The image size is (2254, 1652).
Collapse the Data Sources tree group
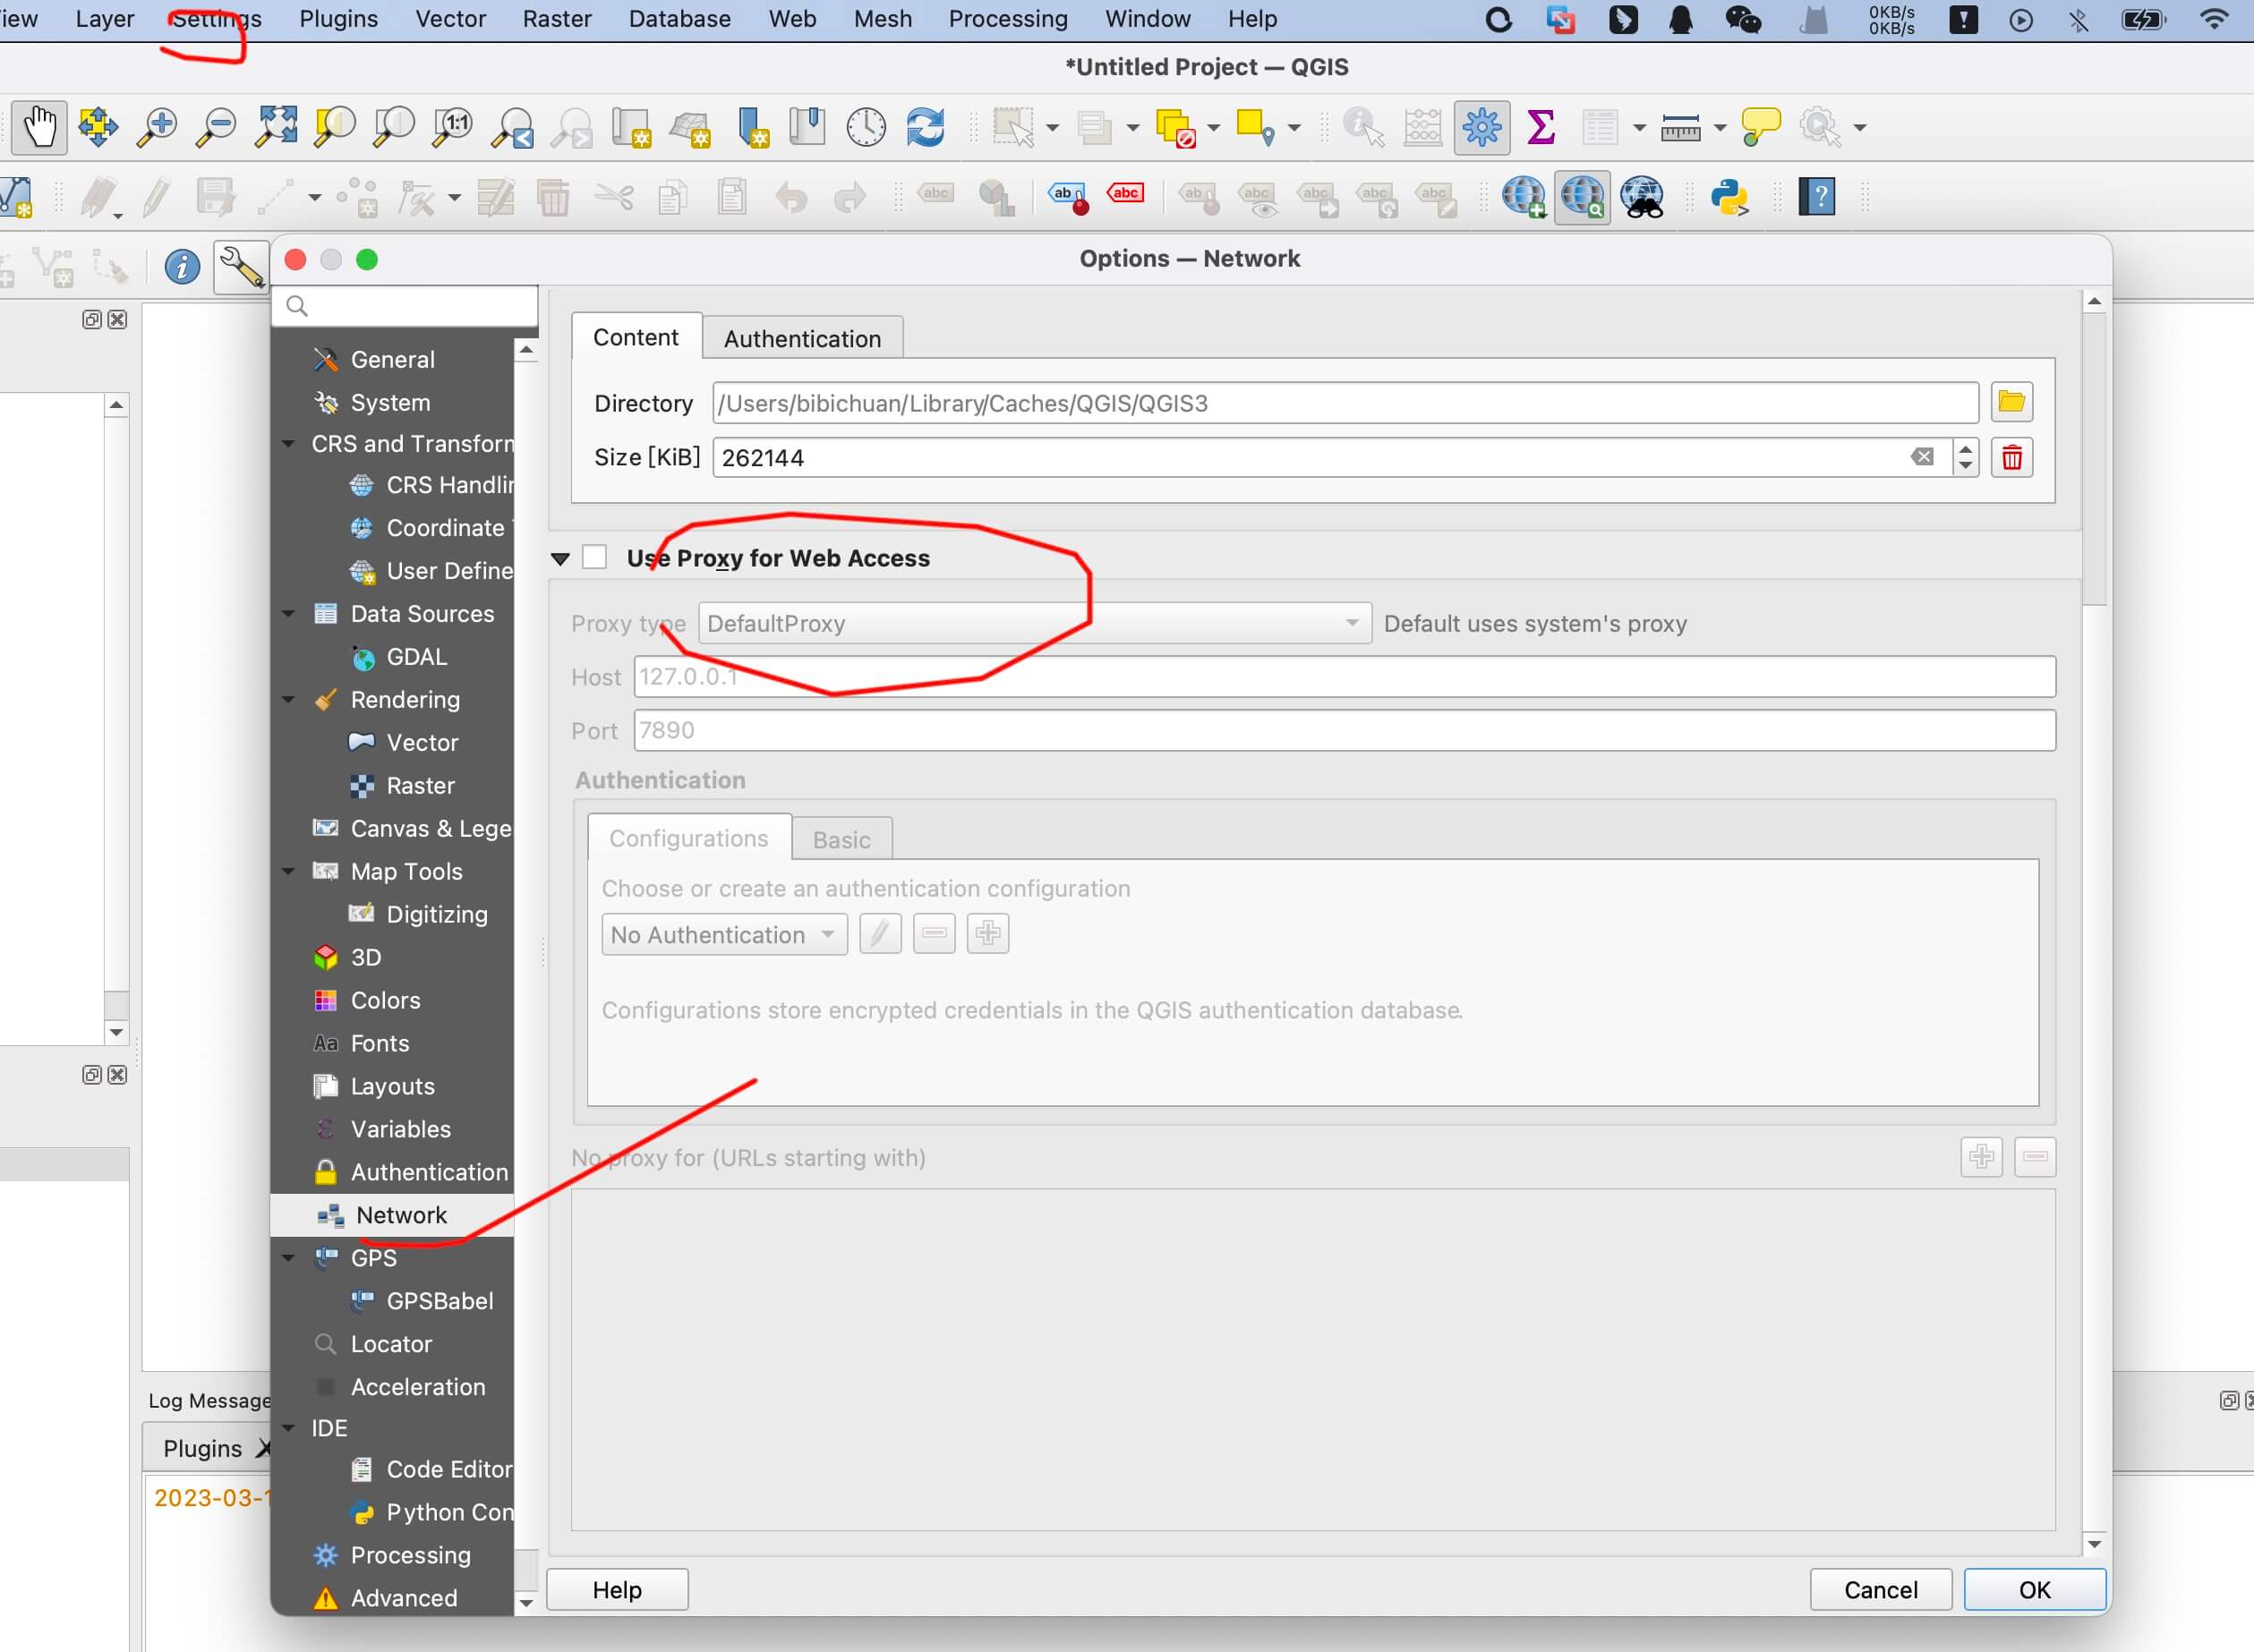289,613
